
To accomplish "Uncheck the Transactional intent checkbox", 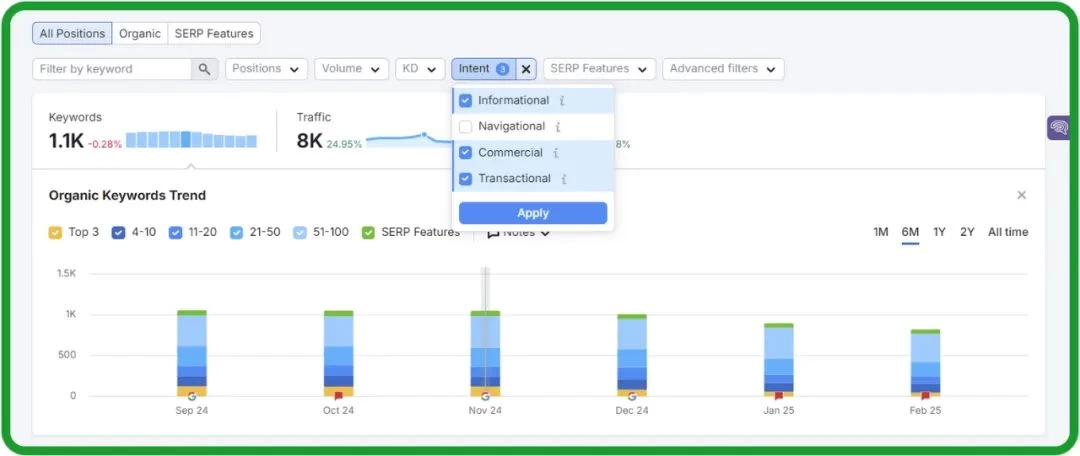I will pos(466,179).
